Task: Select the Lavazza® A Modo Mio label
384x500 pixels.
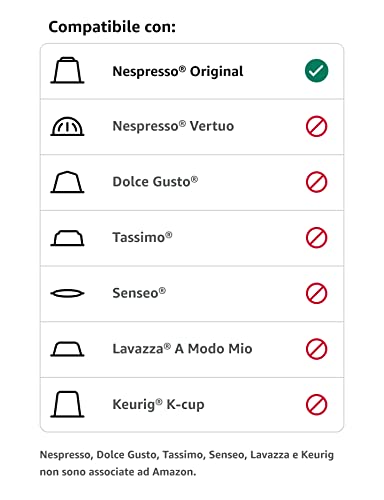Action: point(182,349)
